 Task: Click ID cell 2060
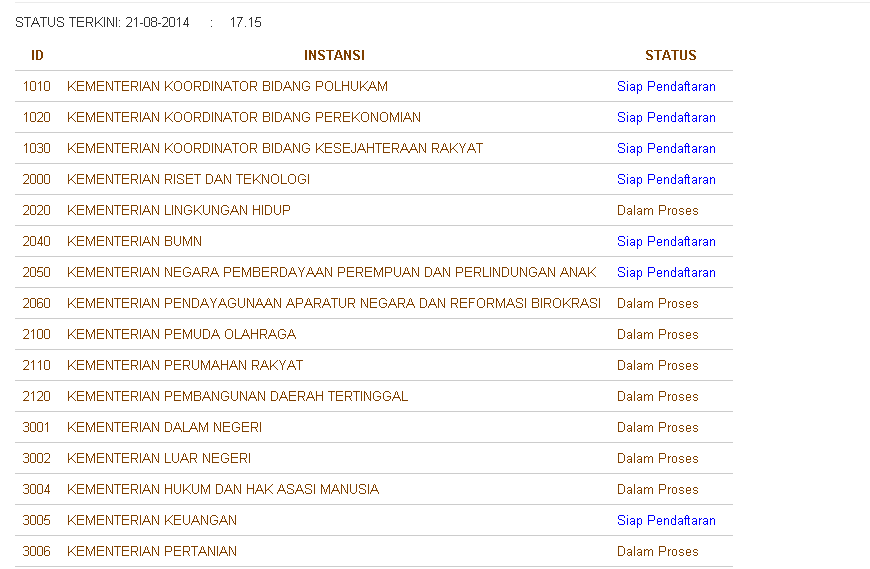[x=37, y=304]
